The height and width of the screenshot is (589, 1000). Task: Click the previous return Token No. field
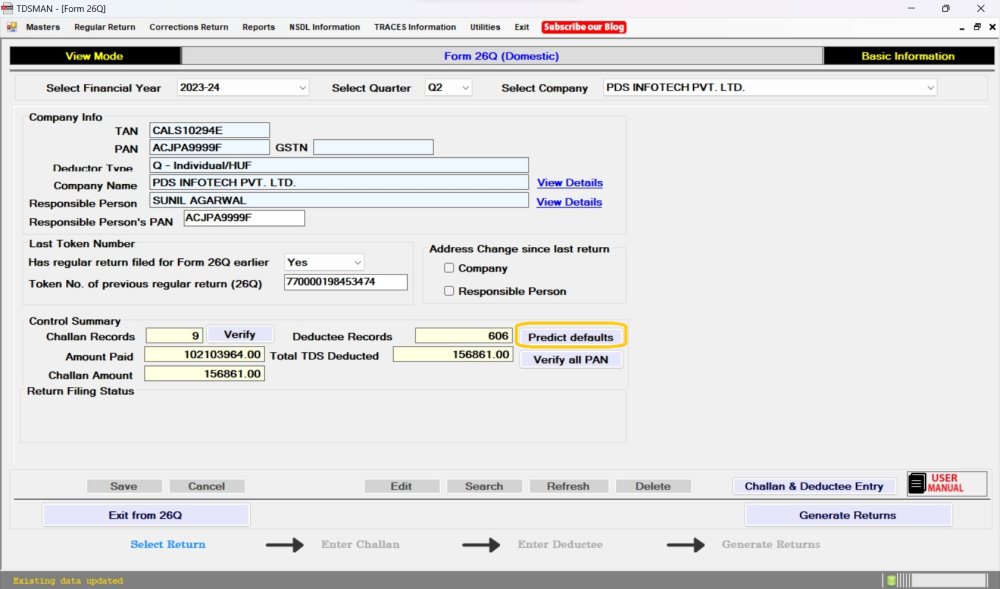click(x=346, y=282)
